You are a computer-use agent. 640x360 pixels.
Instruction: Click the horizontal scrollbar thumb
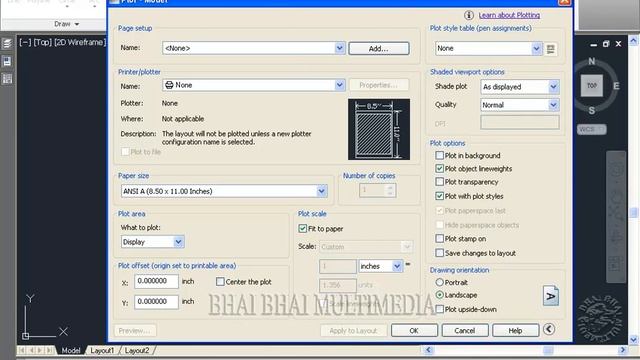548,350
